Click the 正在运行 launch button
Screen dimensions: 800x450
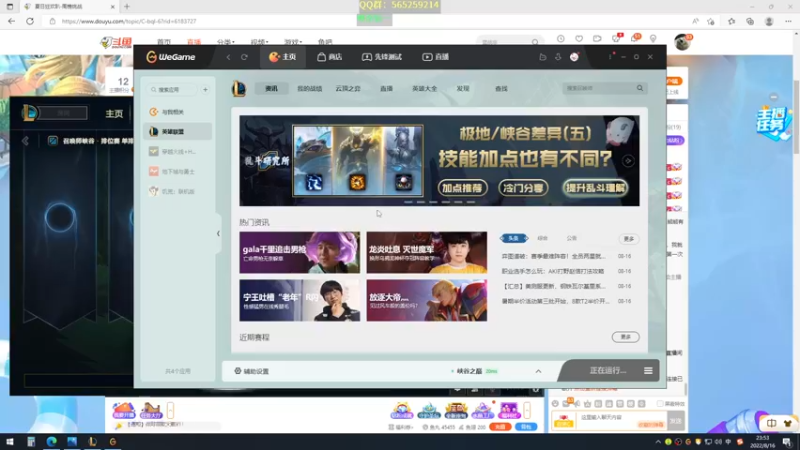[x=608, y=370]
